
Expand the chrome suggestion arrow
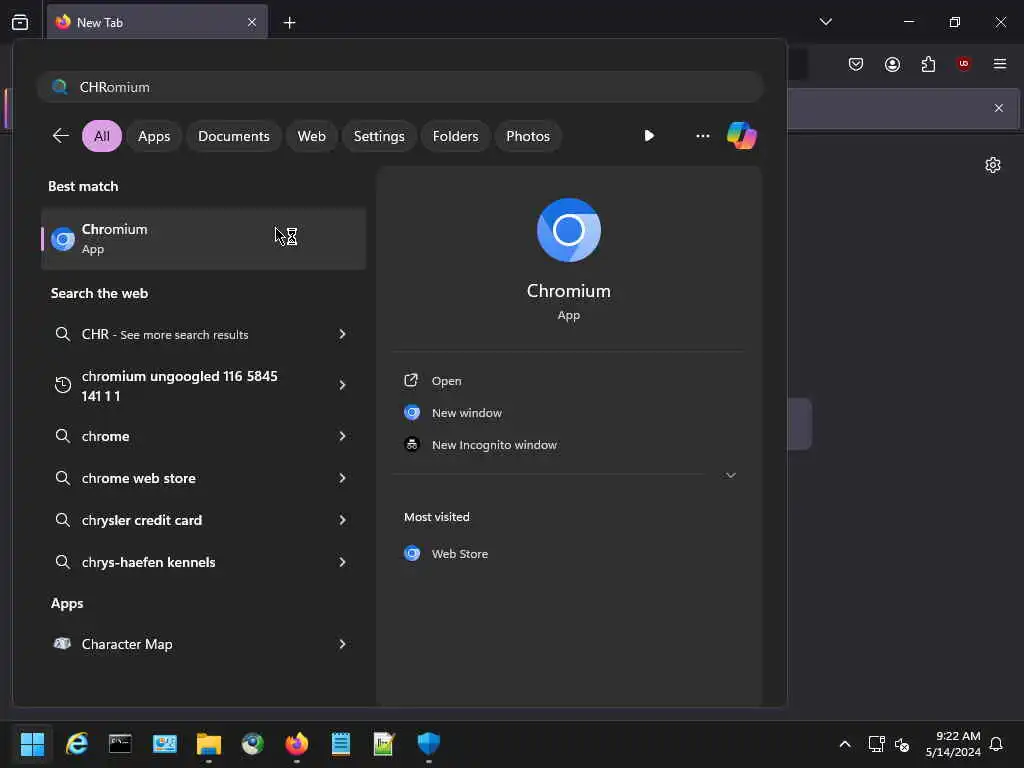click(342, 436)
